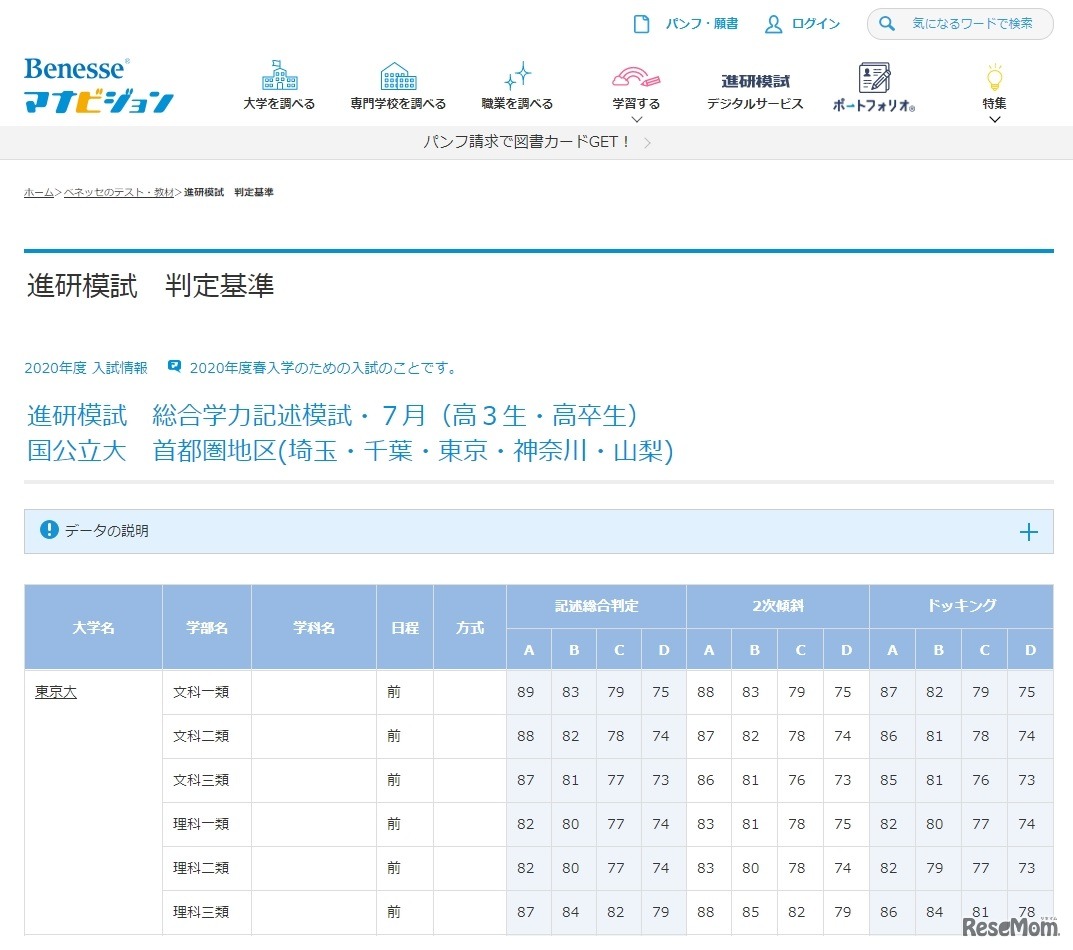Click the search magnifier icon

coord(887,24)
